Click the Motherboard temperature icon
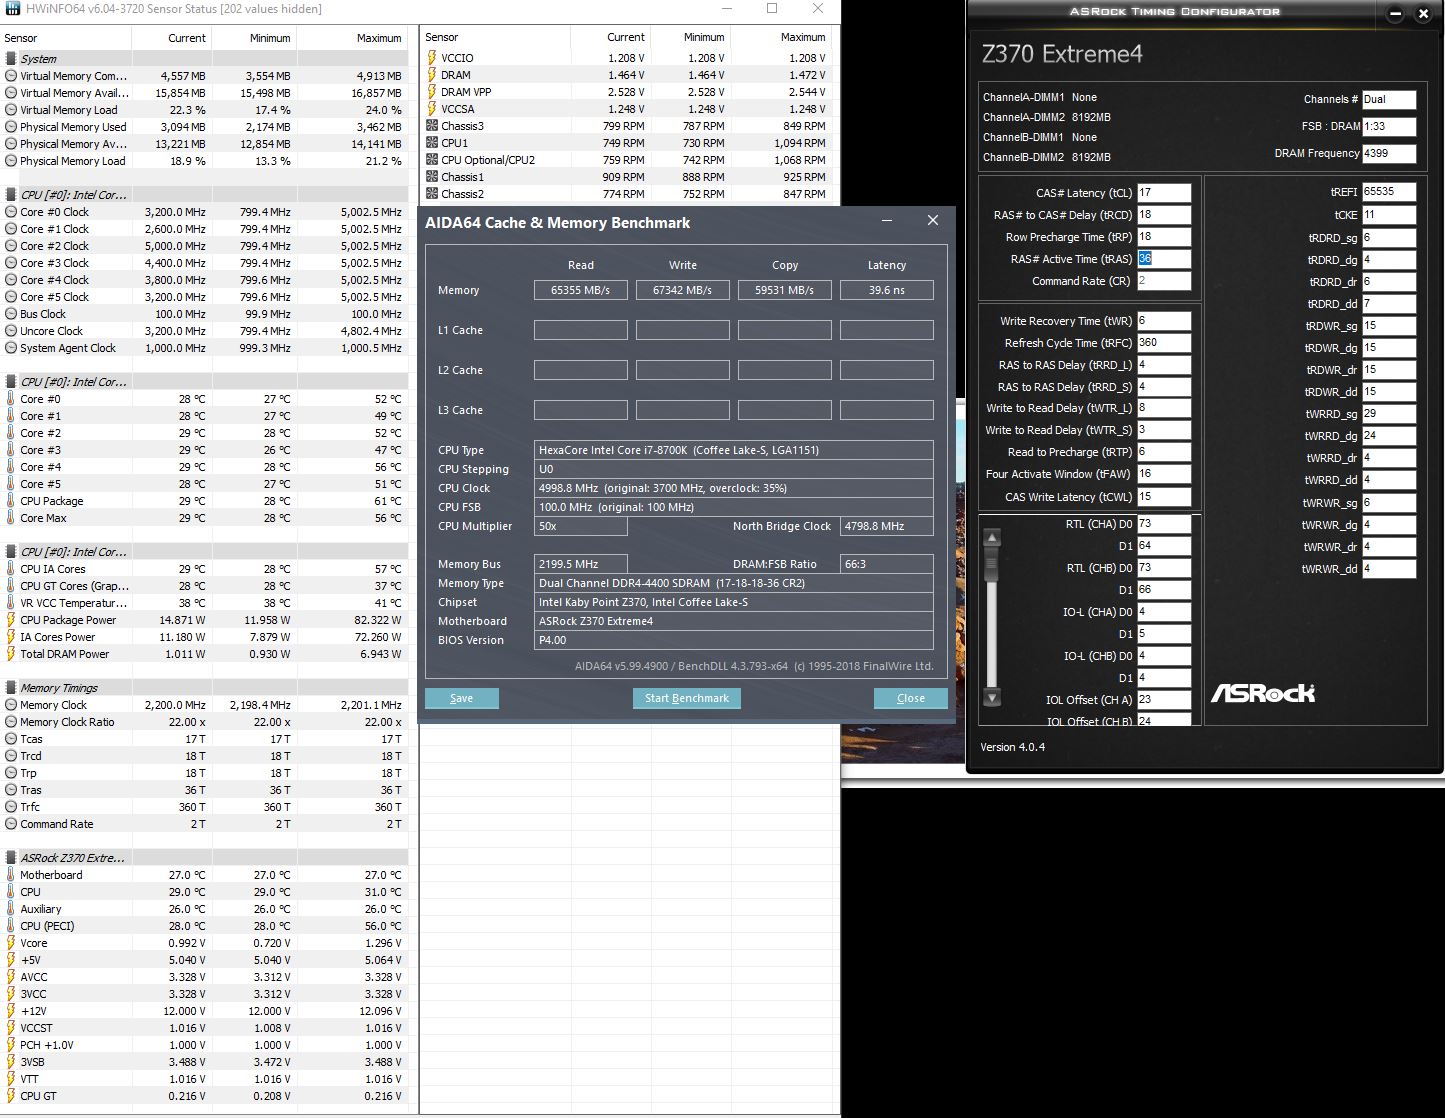The image size is (1445, 1118). pos(11,875)
